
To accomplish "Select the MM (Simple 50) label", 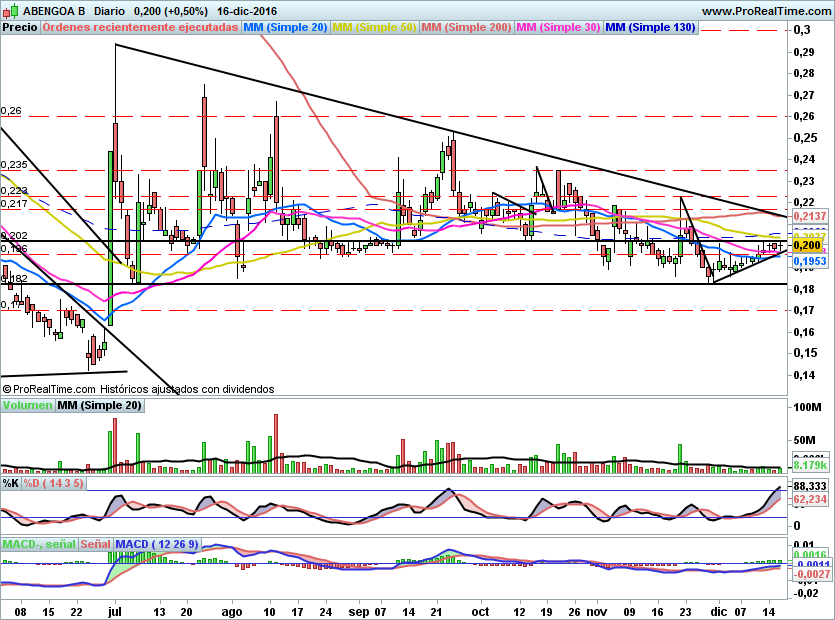I will [x=374, y=27].
